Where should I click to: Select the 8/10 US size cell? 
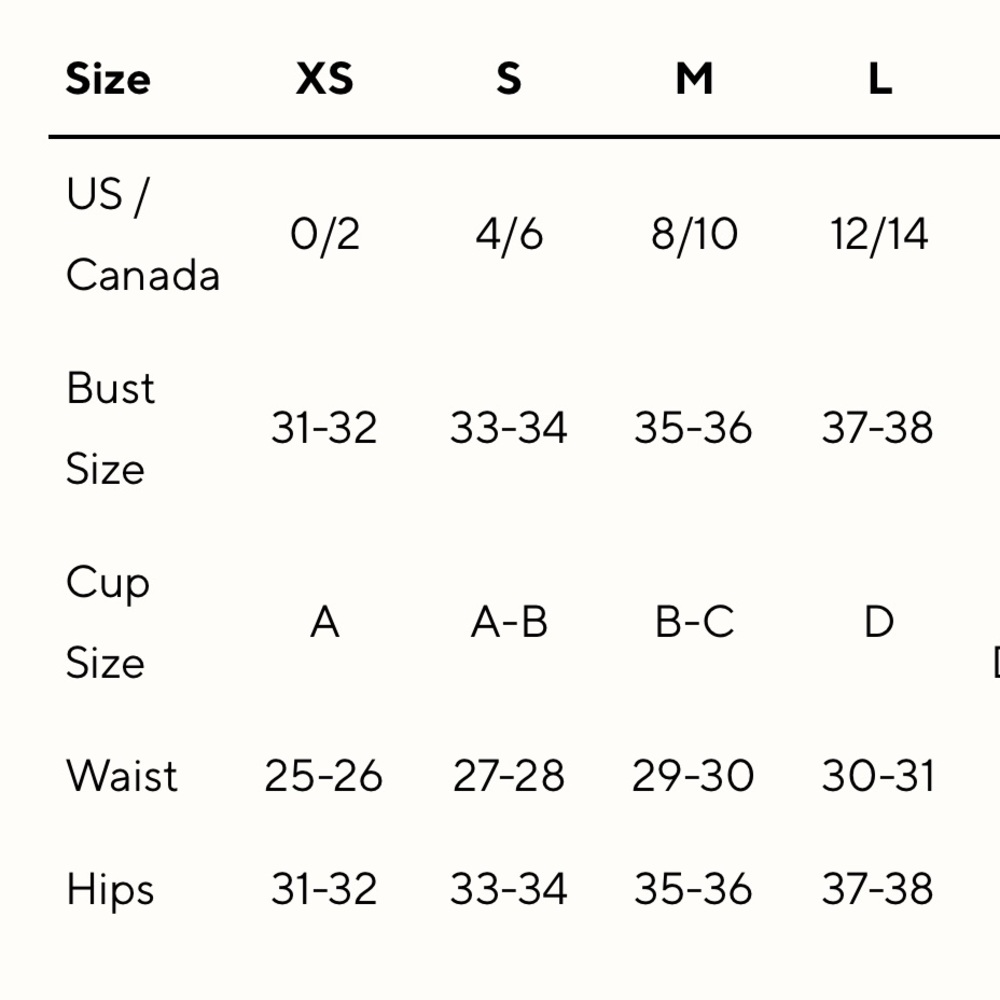tap(694, 234)
